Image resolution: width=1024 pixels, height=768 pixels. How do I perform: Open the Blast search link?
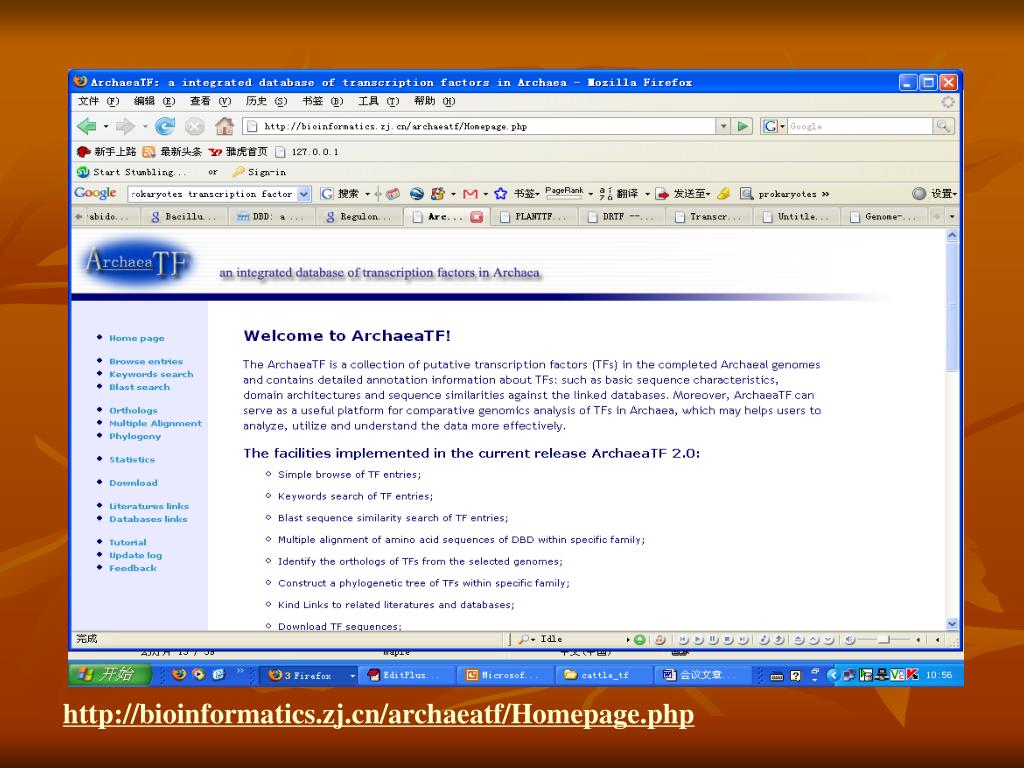click(139, 387)
